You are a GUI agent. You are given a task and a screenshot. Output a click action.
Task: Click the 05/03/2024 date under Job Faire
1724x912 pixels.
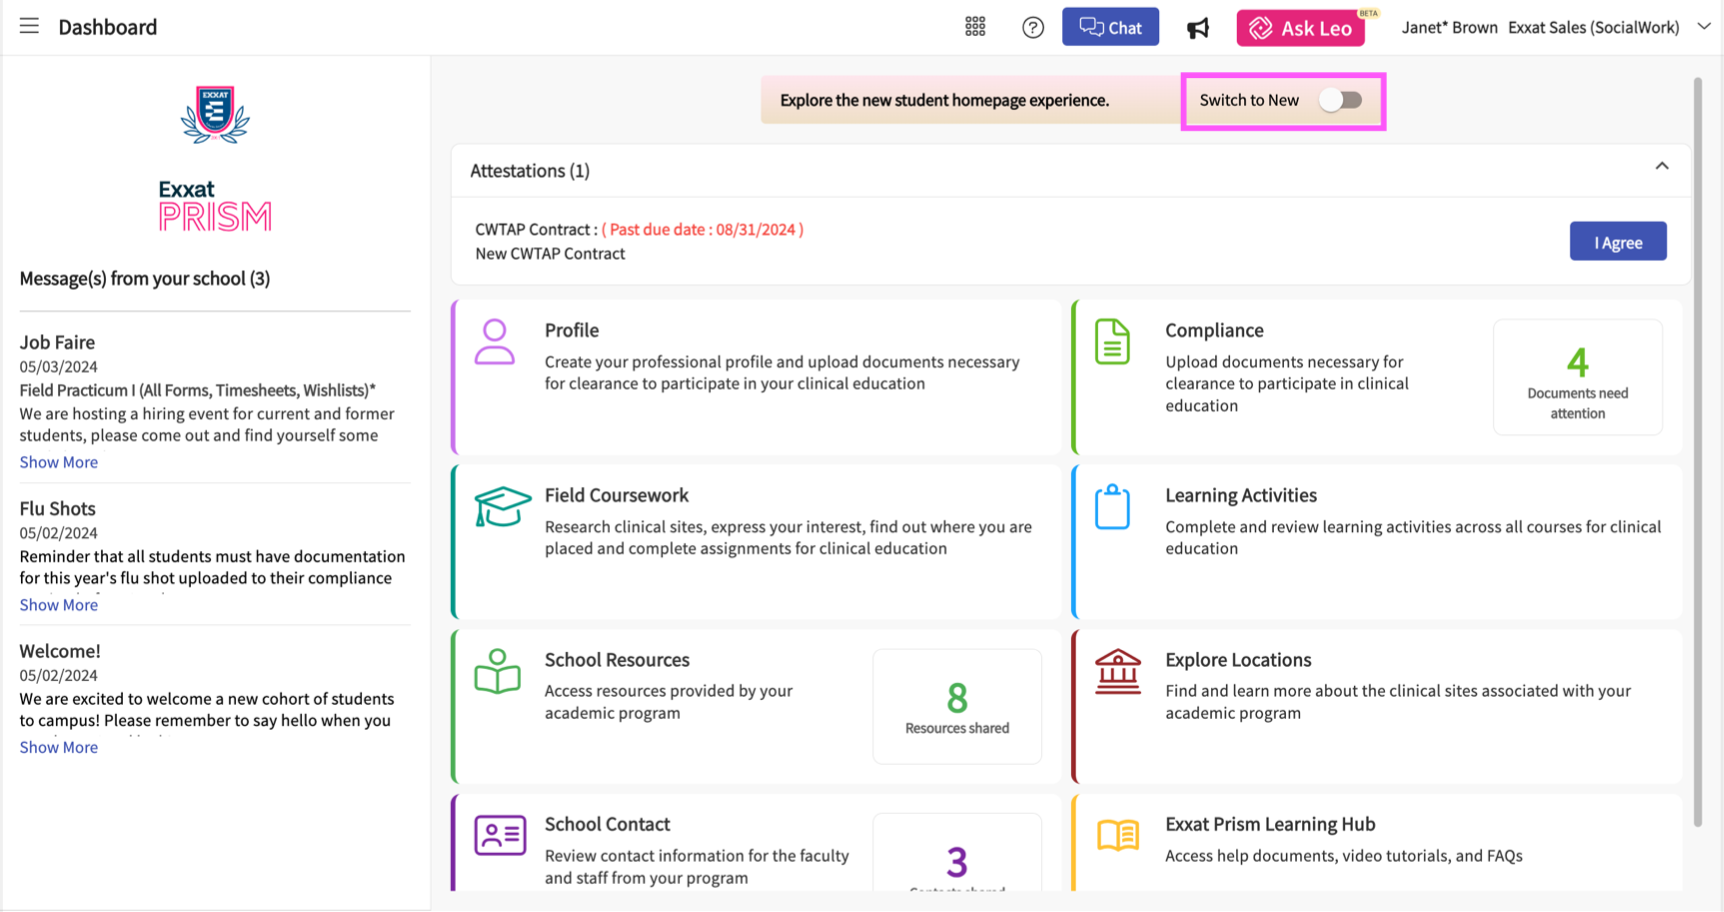[x=59, y=366]
